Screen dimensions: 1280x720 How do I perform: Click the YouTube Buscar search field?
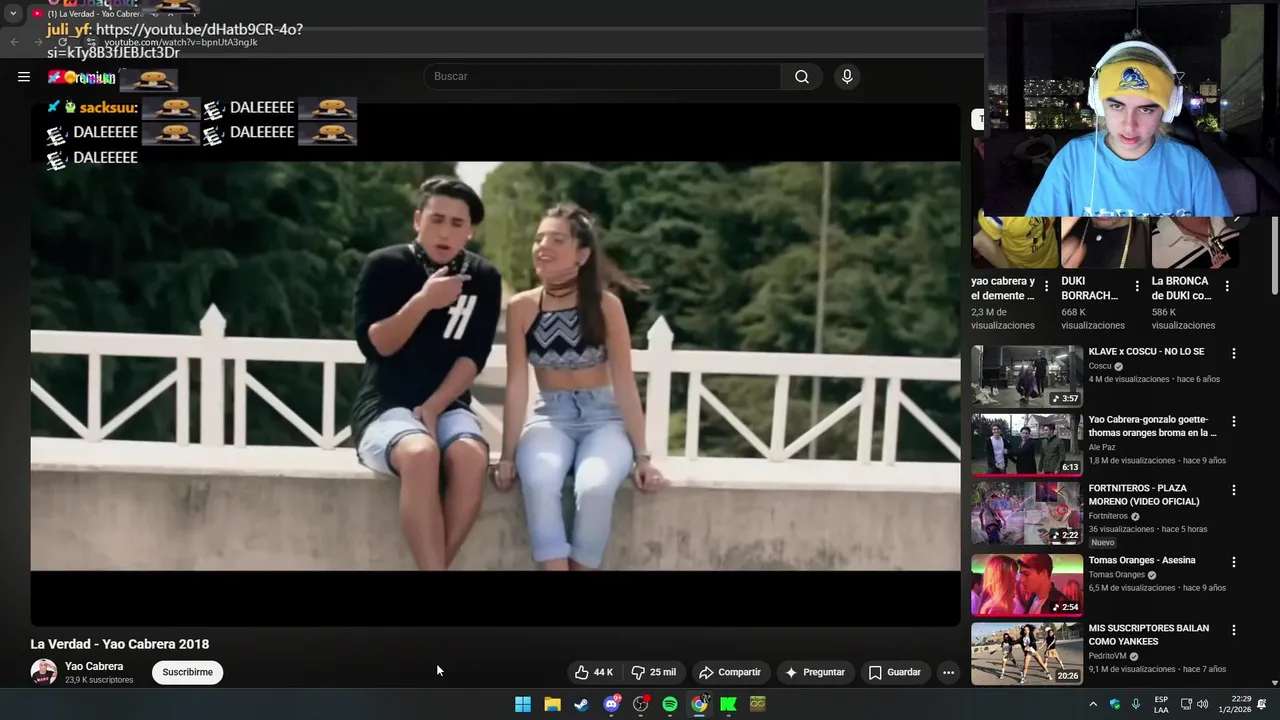[603, 76]
